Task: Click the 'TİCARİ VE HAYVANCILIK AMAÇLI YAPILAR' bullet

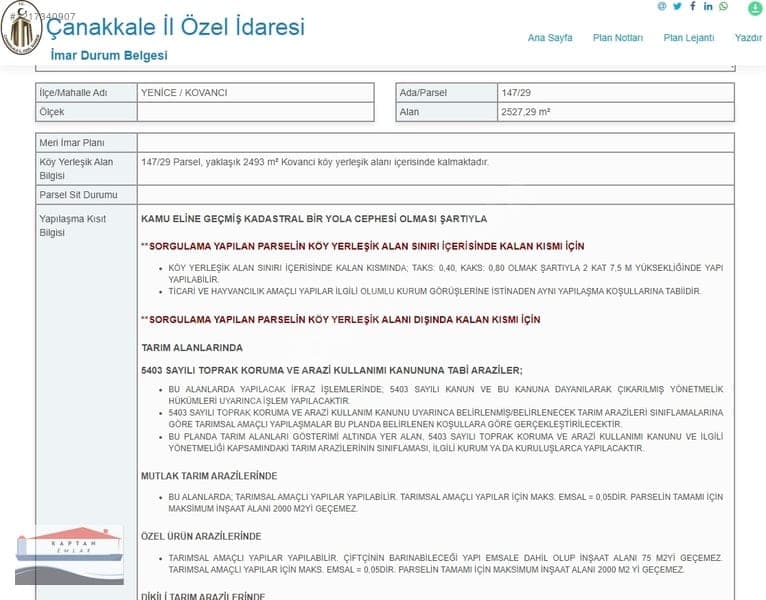Action: (435, 291)
